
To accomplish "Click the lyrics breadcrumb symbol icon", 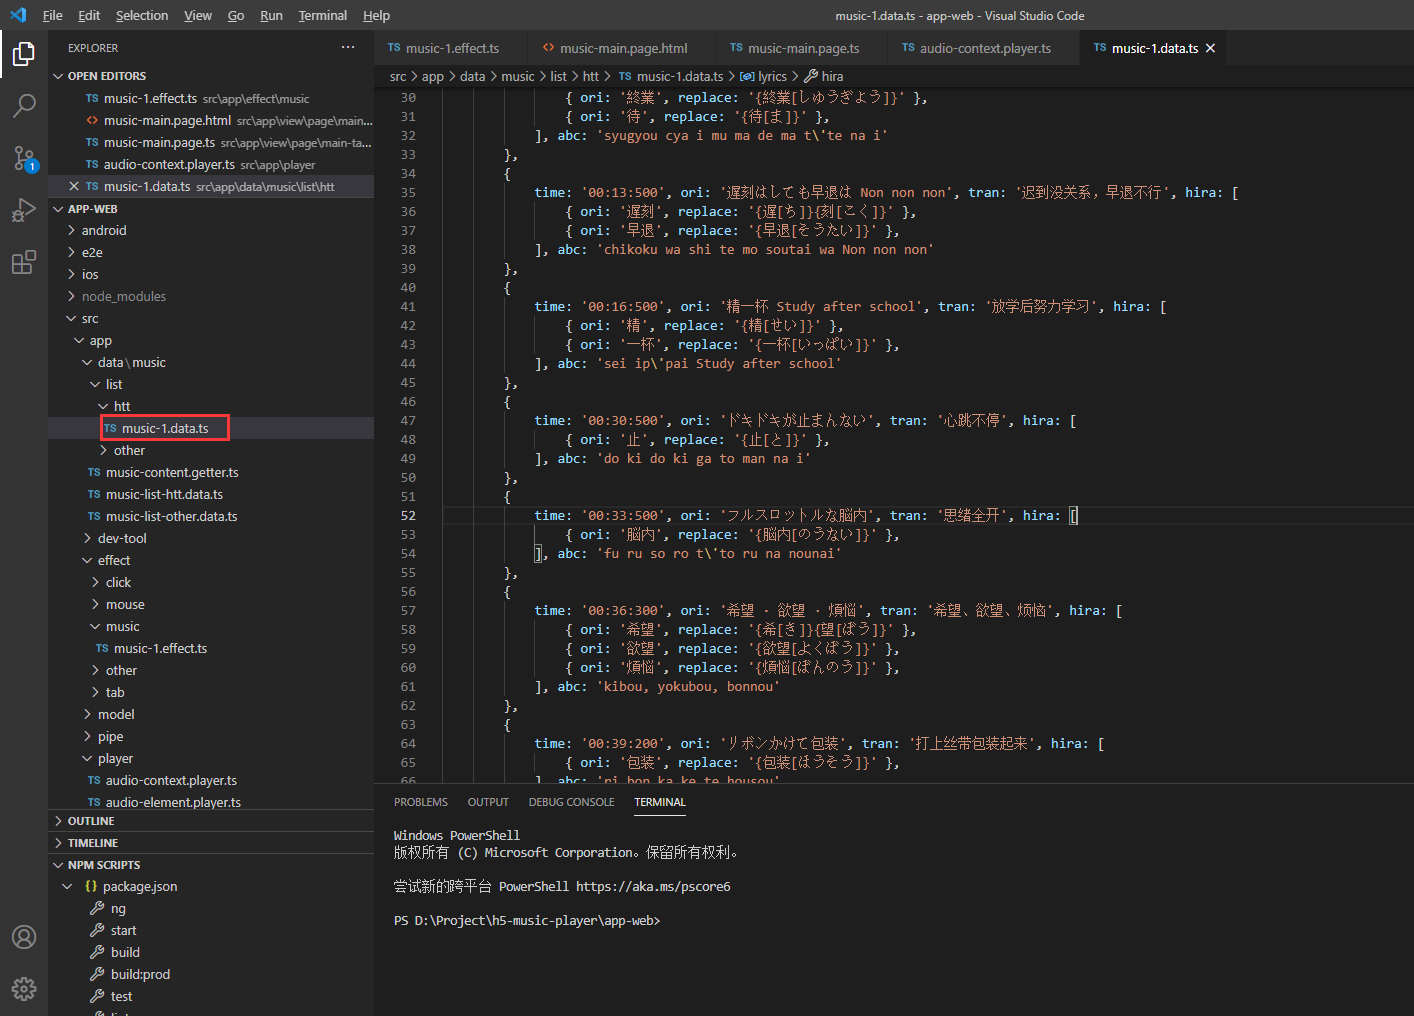I will tap(747, 76).
